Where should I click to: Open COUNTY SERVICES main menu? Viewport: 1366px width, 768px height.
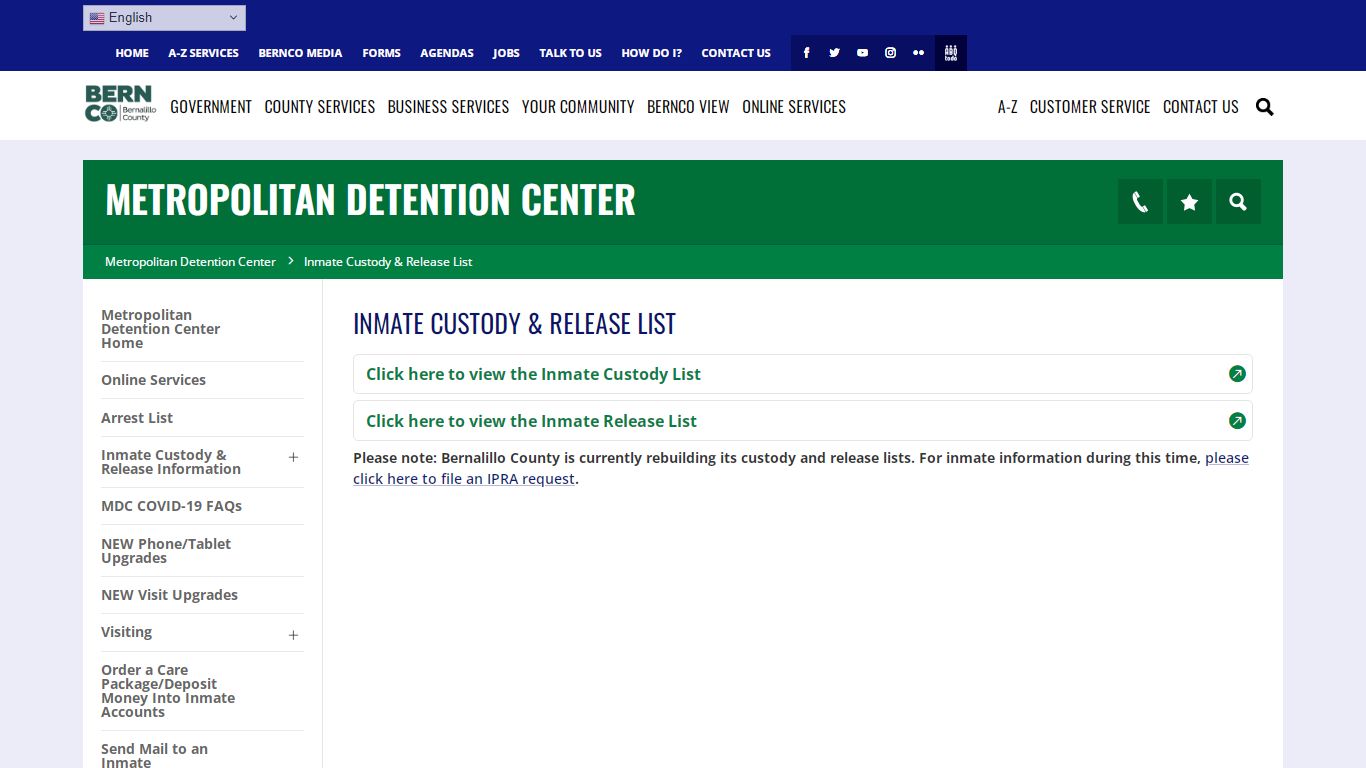point(320,107)
